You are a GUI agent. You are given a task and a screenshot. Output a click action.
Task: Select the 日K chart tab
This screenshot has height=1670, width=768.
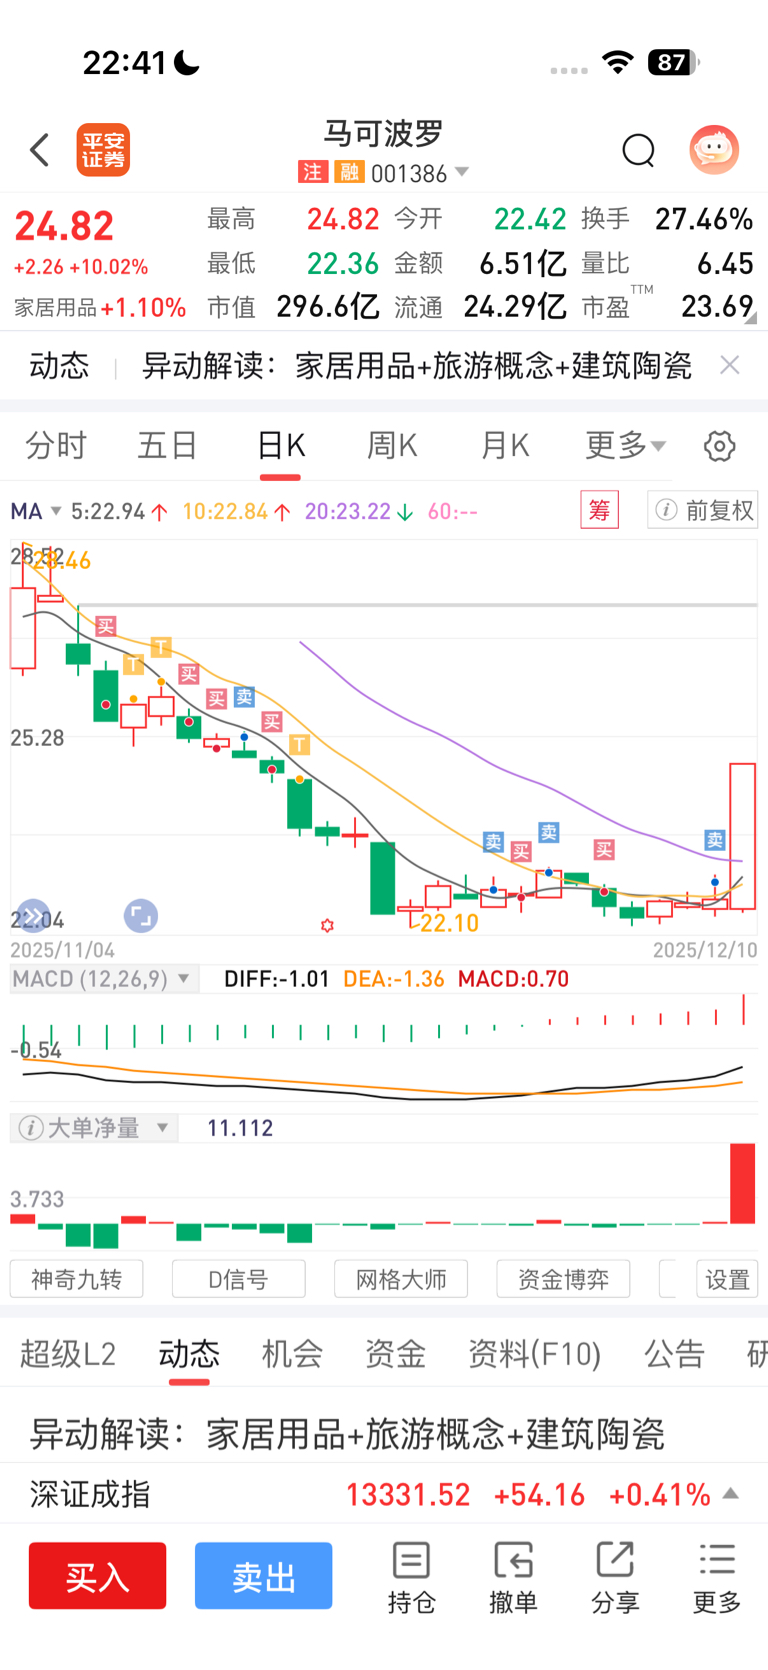pos(281,445)
